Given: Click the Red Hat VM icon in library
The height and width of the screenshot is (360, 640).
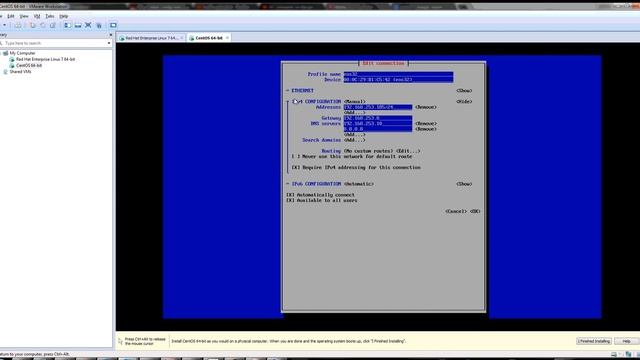Looking at the screenshot, I should 12,59.
